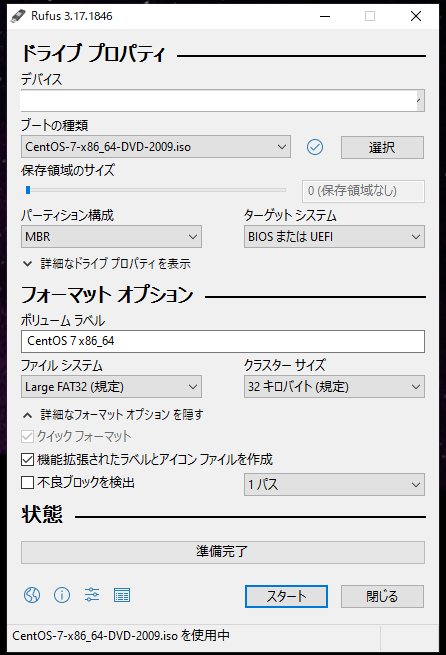Minimize the Rufus window
Viewport: 446px width, 655px height.
(x=325, y=16)
